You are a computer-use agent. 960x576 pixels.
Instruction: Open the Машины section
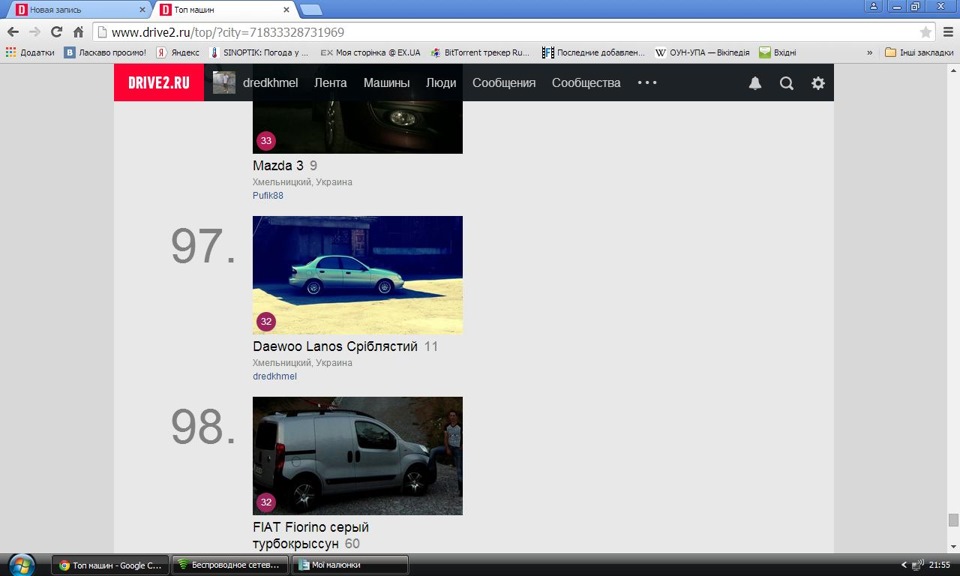click(x=386, y=83)
